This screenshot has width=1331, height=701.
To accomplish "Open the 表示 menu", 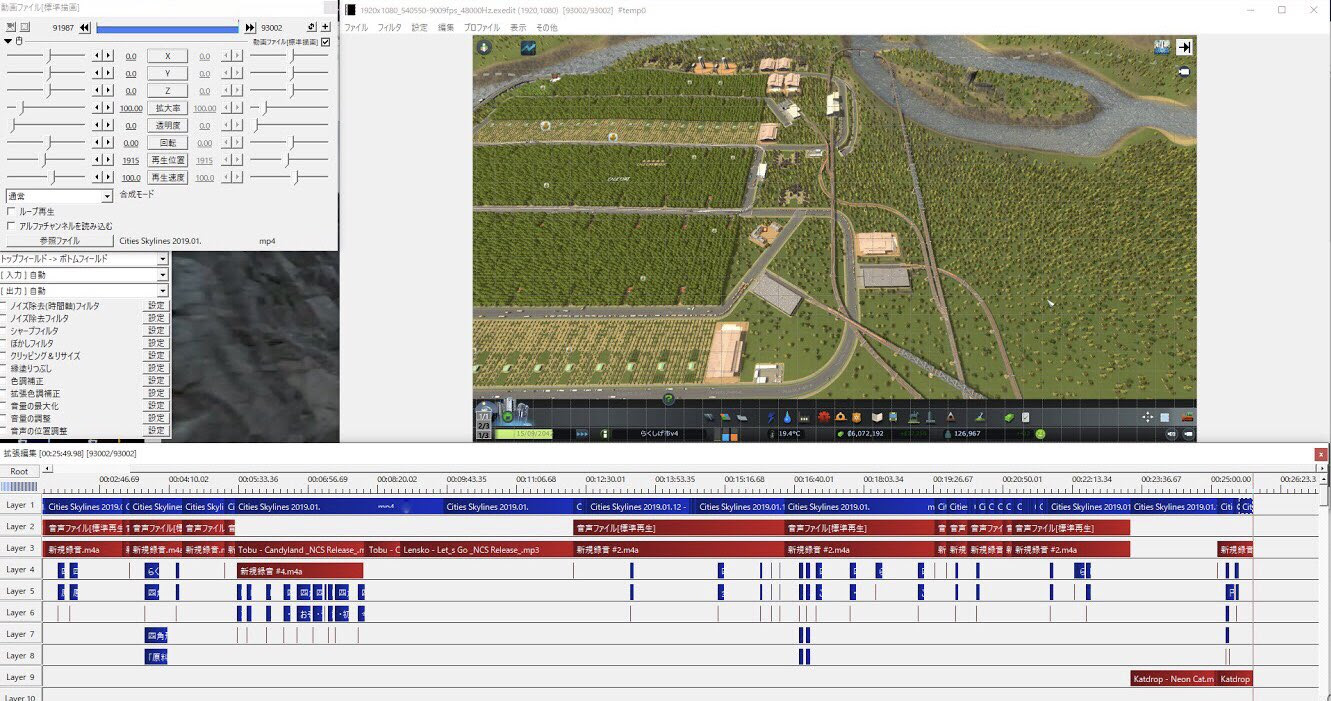I will tap(518, 28).
